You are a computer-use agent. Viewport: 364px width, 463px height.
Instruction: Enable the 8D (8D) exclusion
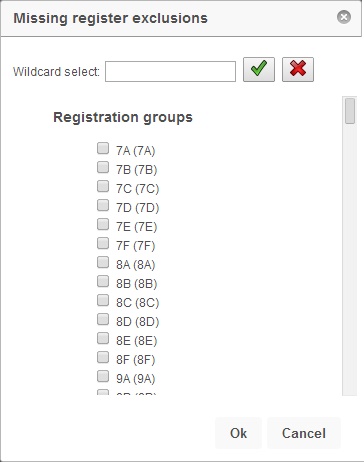103,319
